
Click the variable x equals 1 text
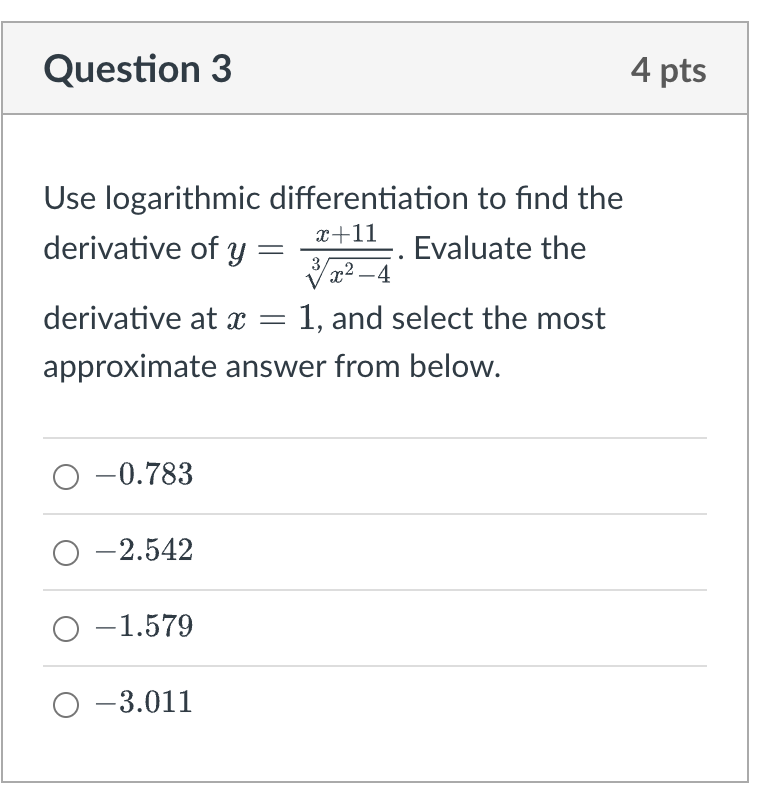[263, 318]
